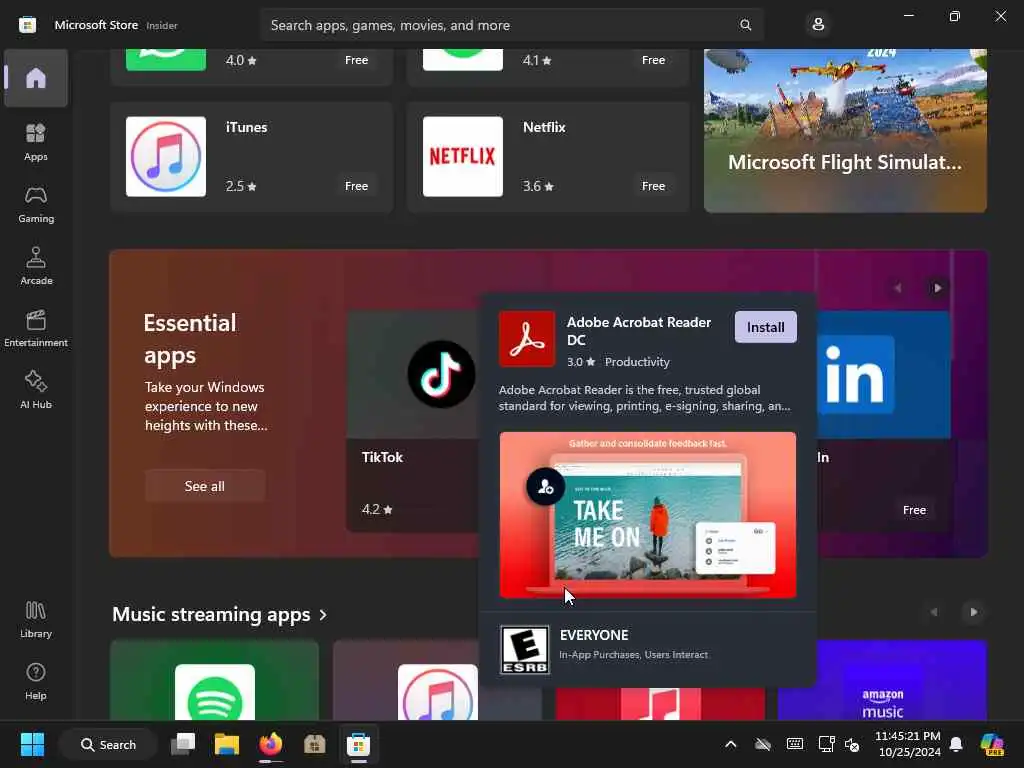Image resolution: width=1024 pixels, height=768 pixels.
Task: Open the taskbar clock and date
Action: [908, 744]
